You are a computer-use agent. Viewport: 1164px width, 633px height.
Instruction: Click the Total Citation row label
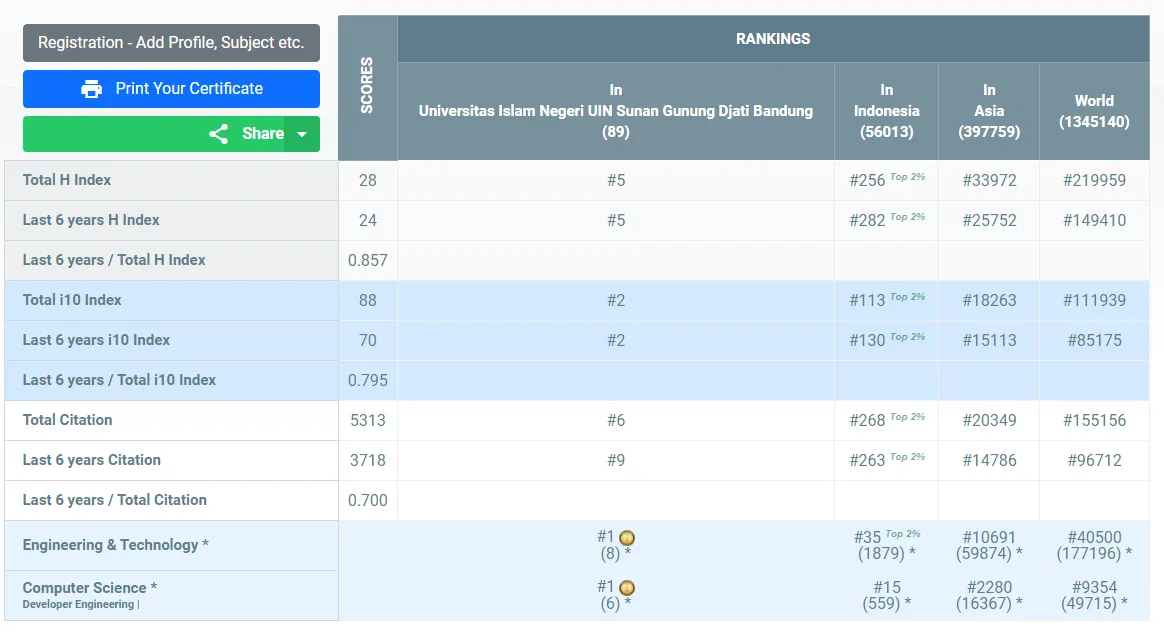point(68,420)
